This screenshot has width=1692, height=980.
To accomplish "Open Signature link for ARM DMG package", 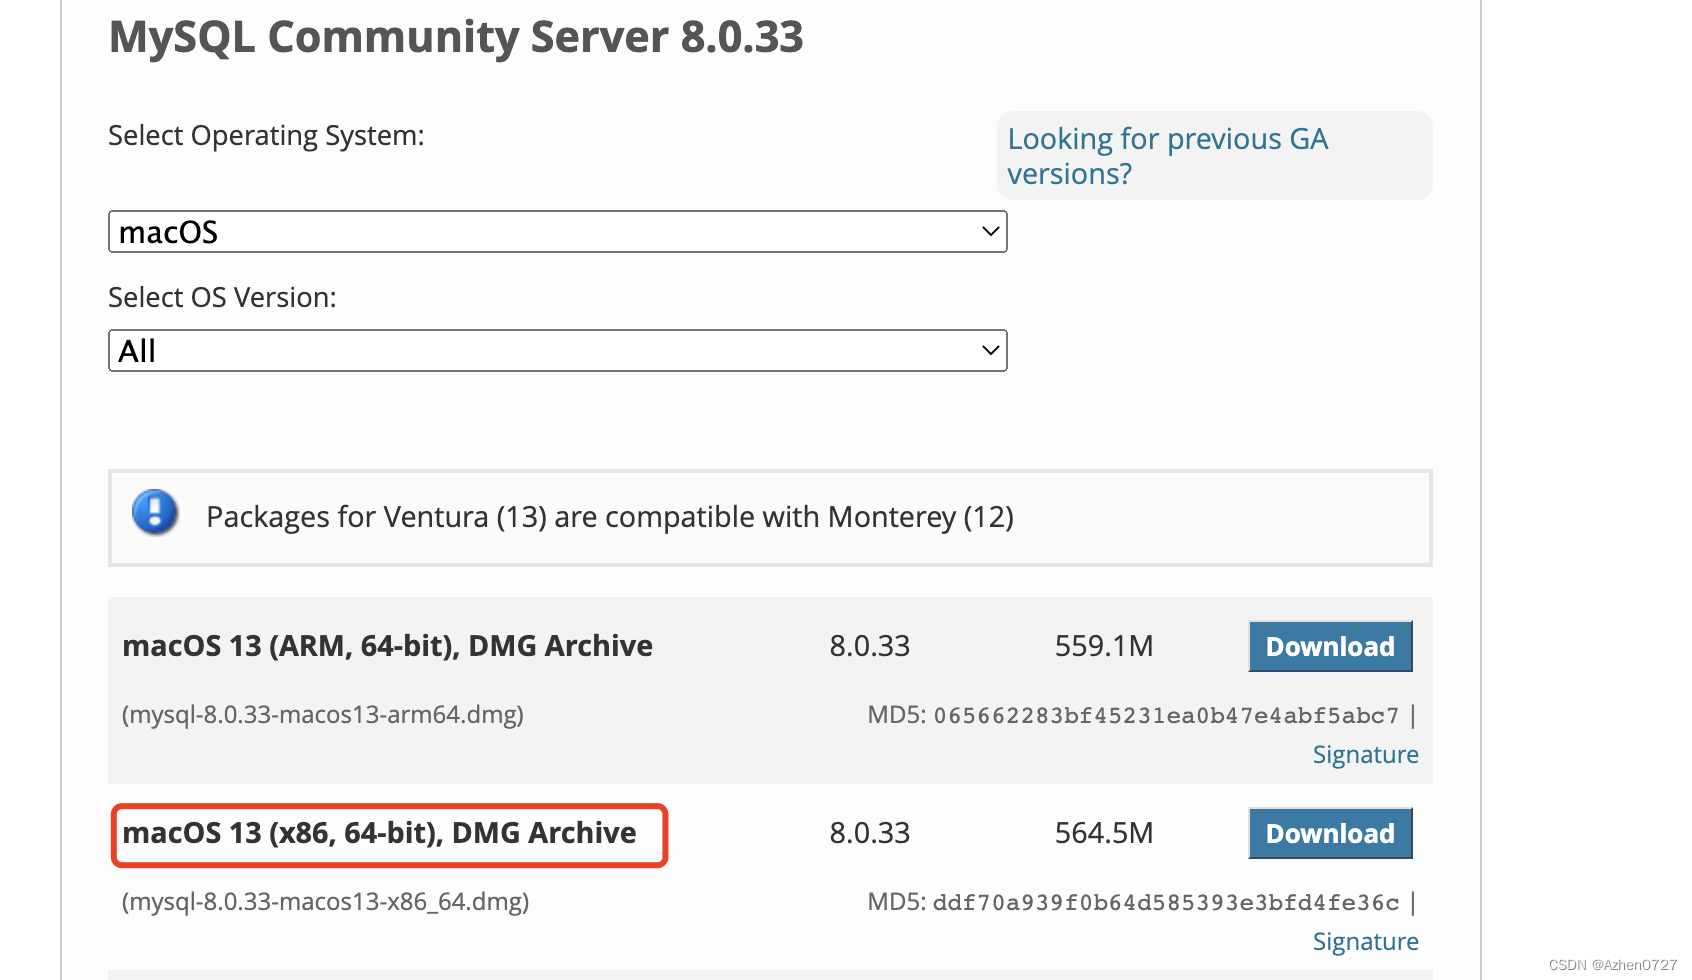I will tap(1365, 755).
